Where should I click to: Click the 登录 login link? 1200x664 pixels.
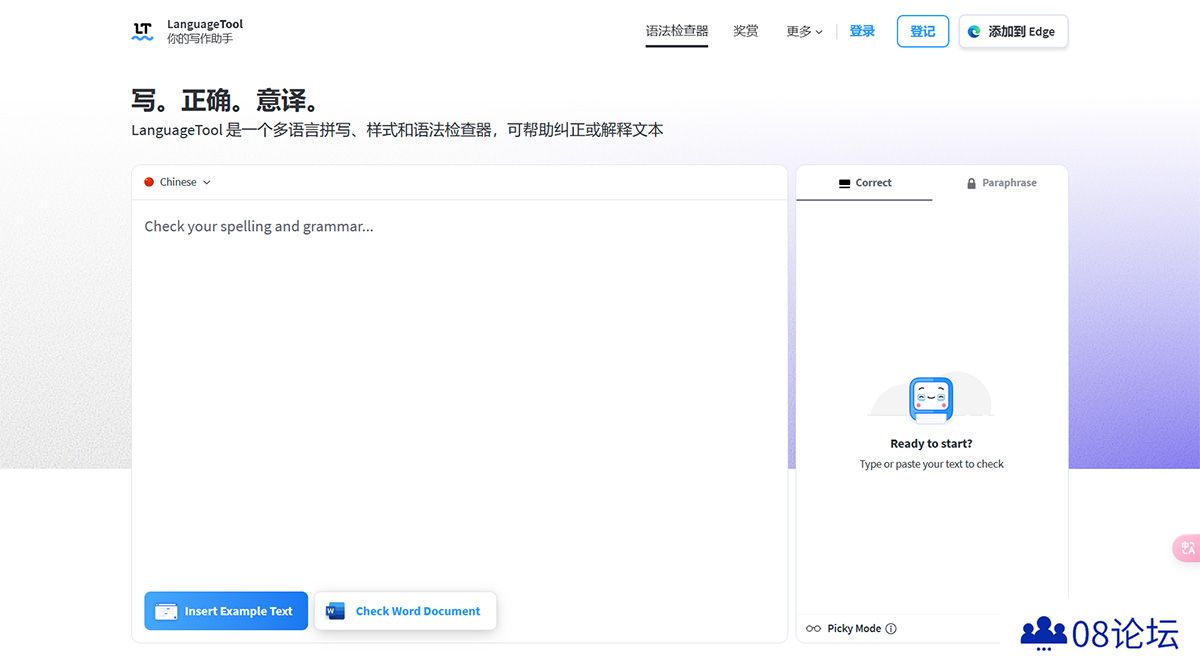[862, 31]
